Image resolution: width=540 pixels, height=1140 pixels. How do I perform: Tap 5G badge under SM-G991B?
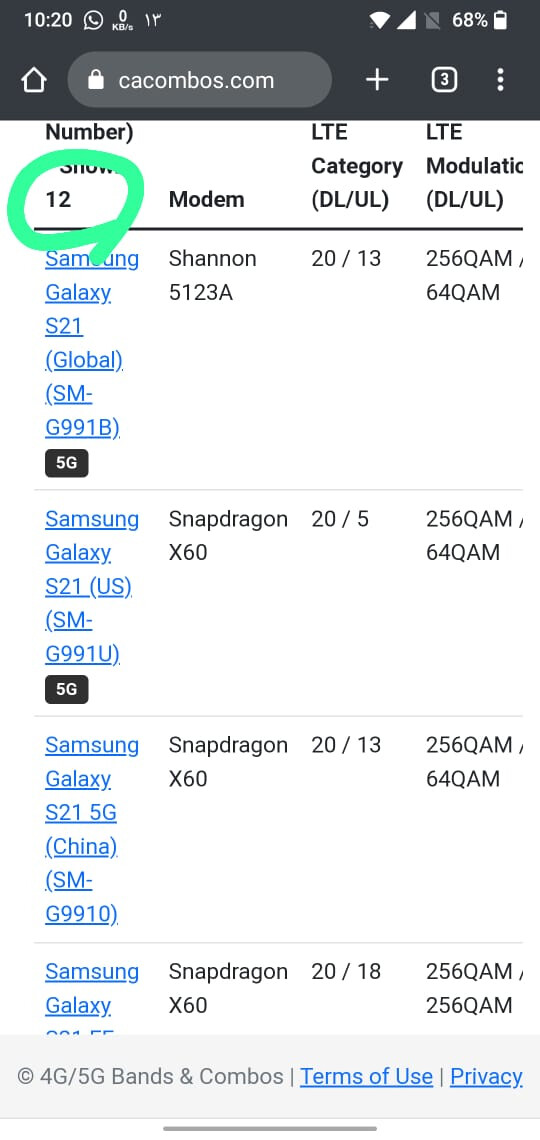tap(67, 463)
